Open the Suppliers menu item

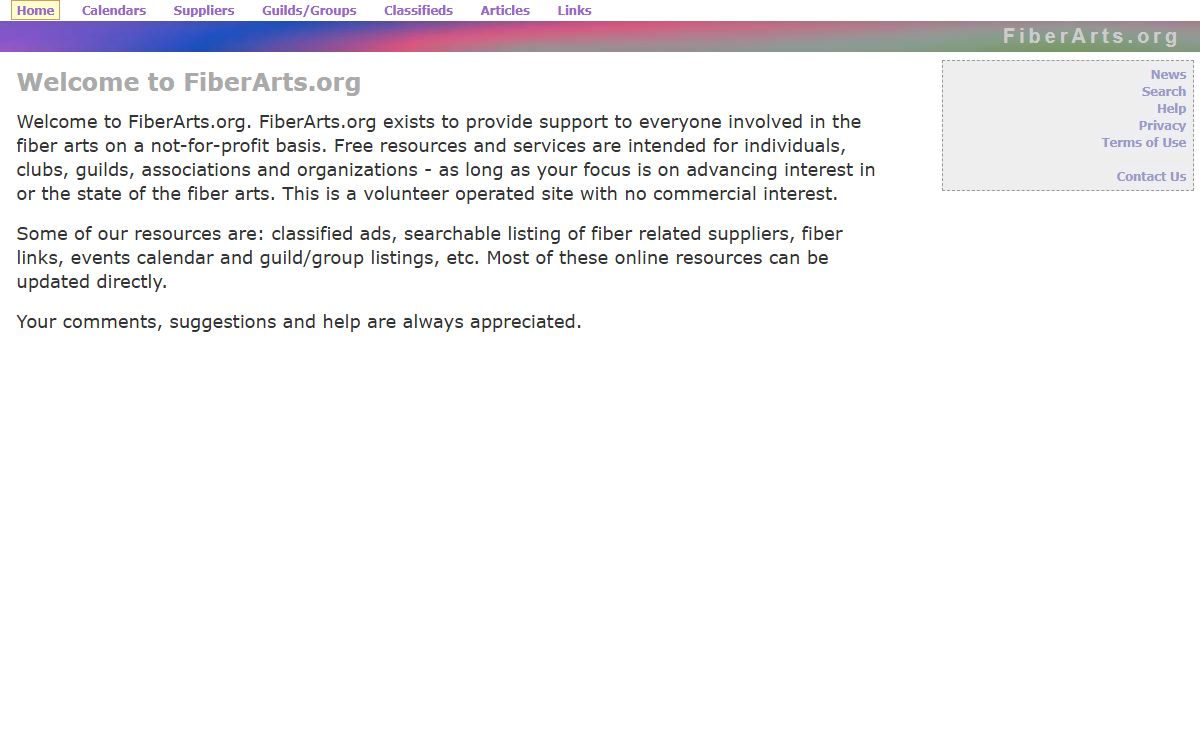(204, 11)
